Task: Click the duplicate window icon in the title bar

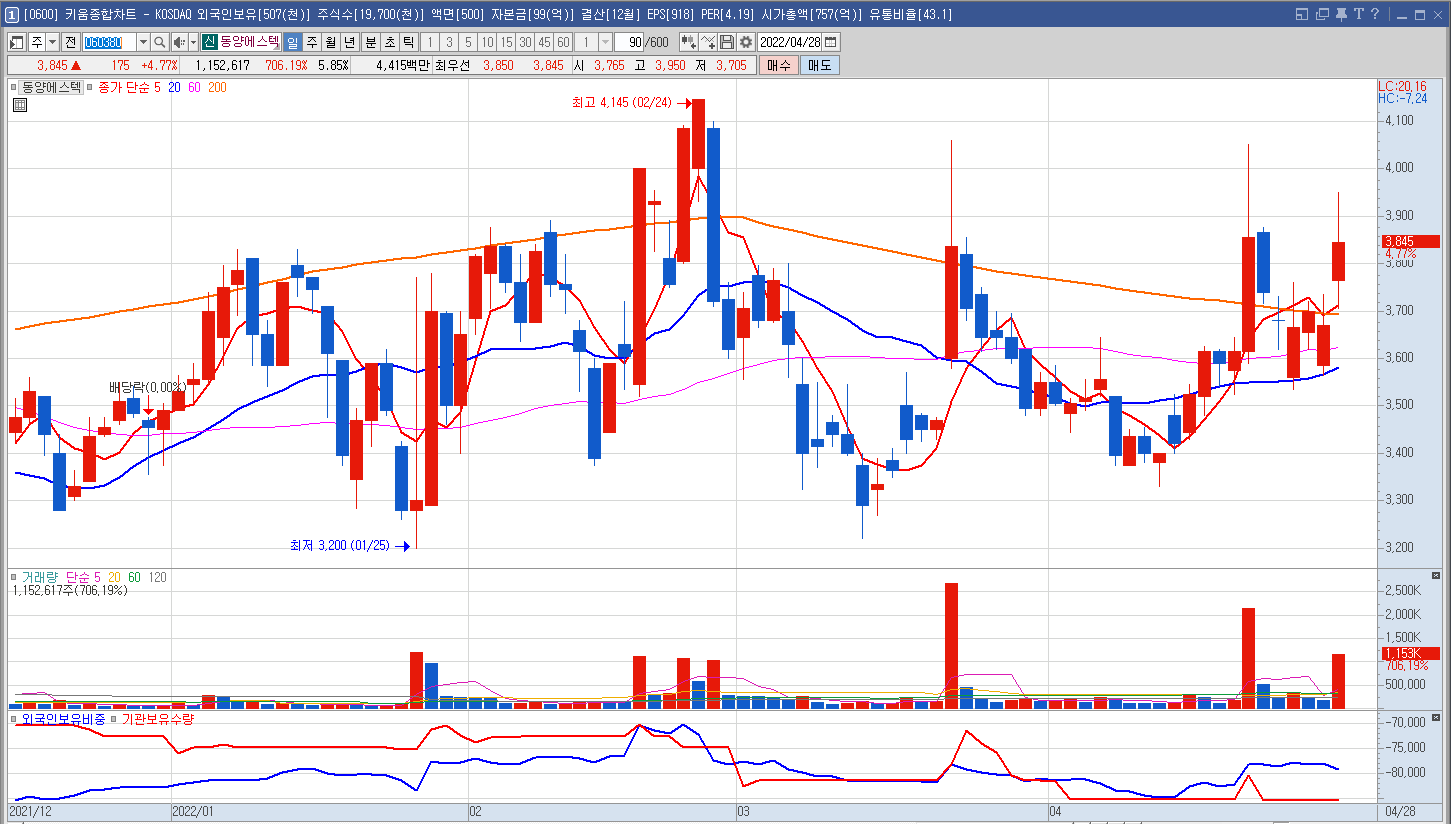Action: [1322, 14]
